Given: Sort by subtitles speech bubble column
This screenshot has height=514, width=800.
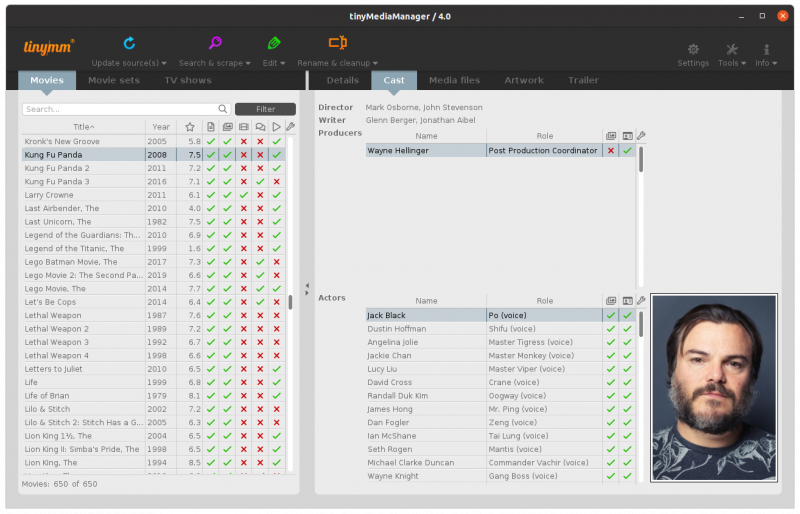Looking at the screenshot, I should click(x=260, y=127).
